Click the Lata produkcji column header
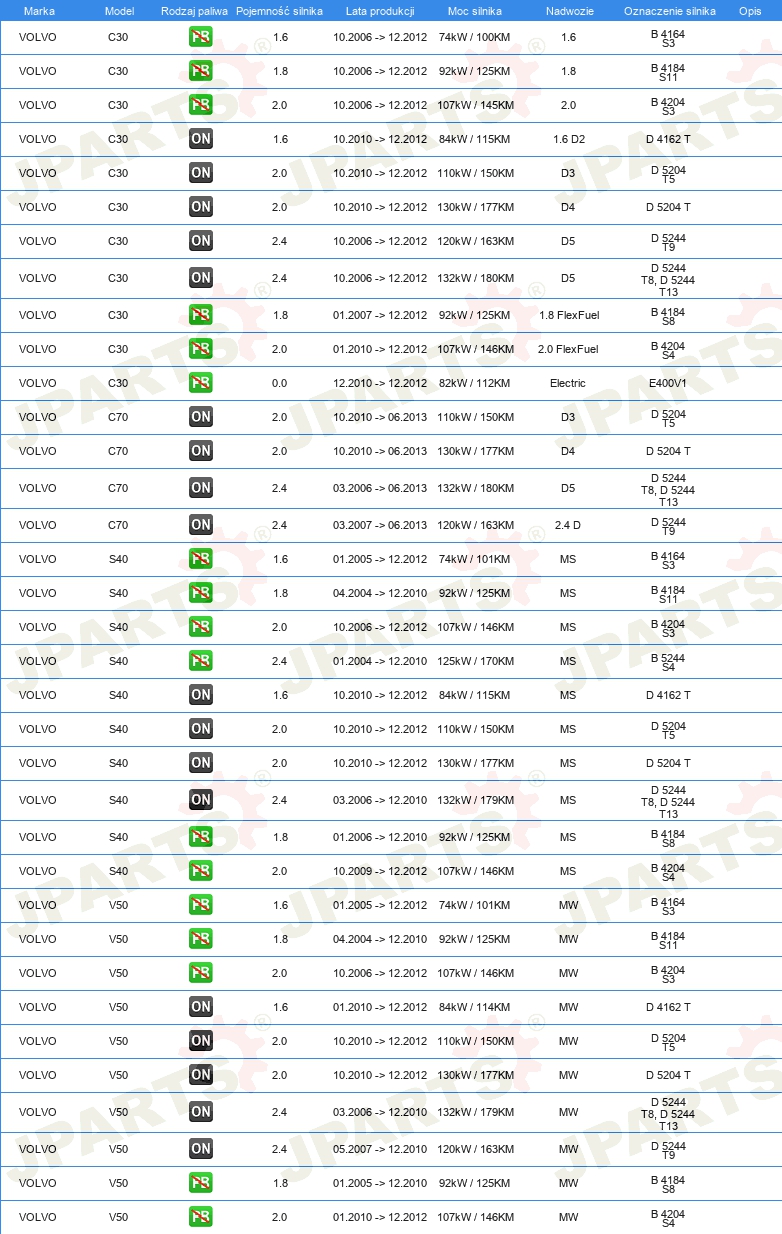Viewport: 782px width, 1234px height. click(380, 10)
